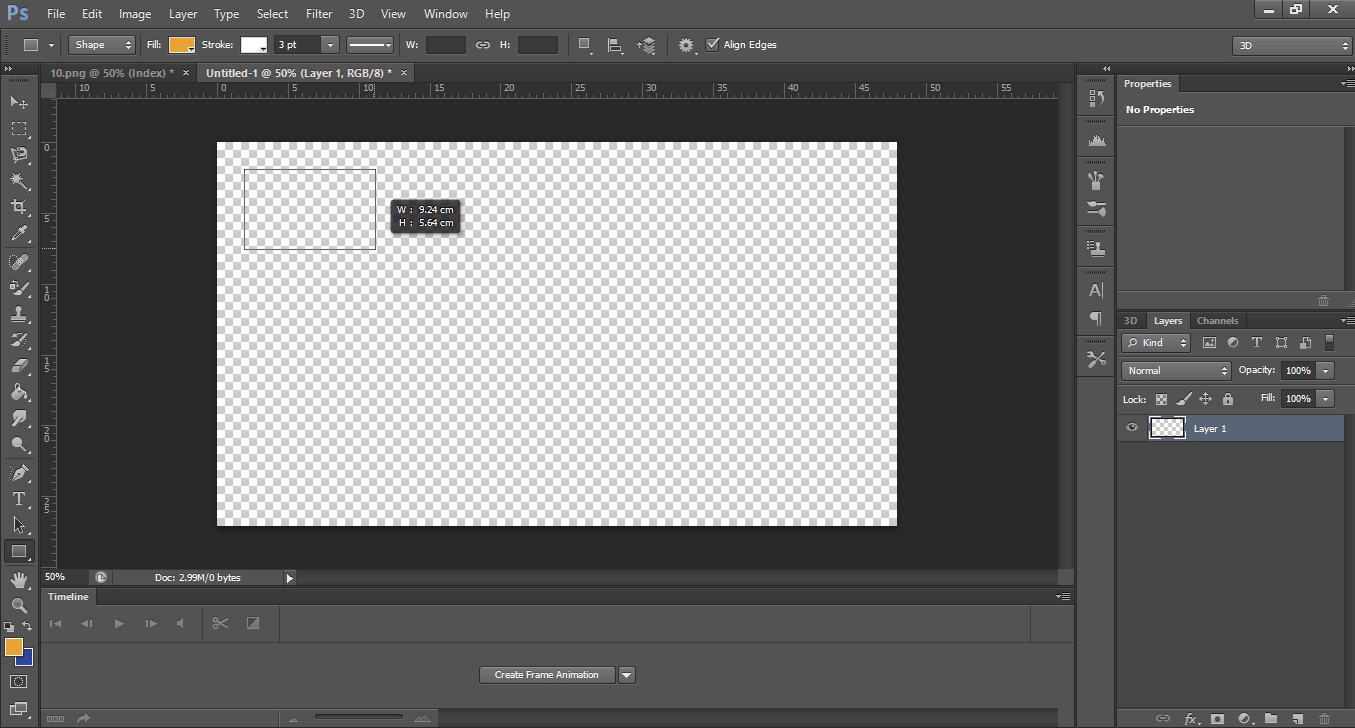Screen dimensions: 1355x728
Task: Open the Normal blend mode dropdown
Action: point(1176,370)
